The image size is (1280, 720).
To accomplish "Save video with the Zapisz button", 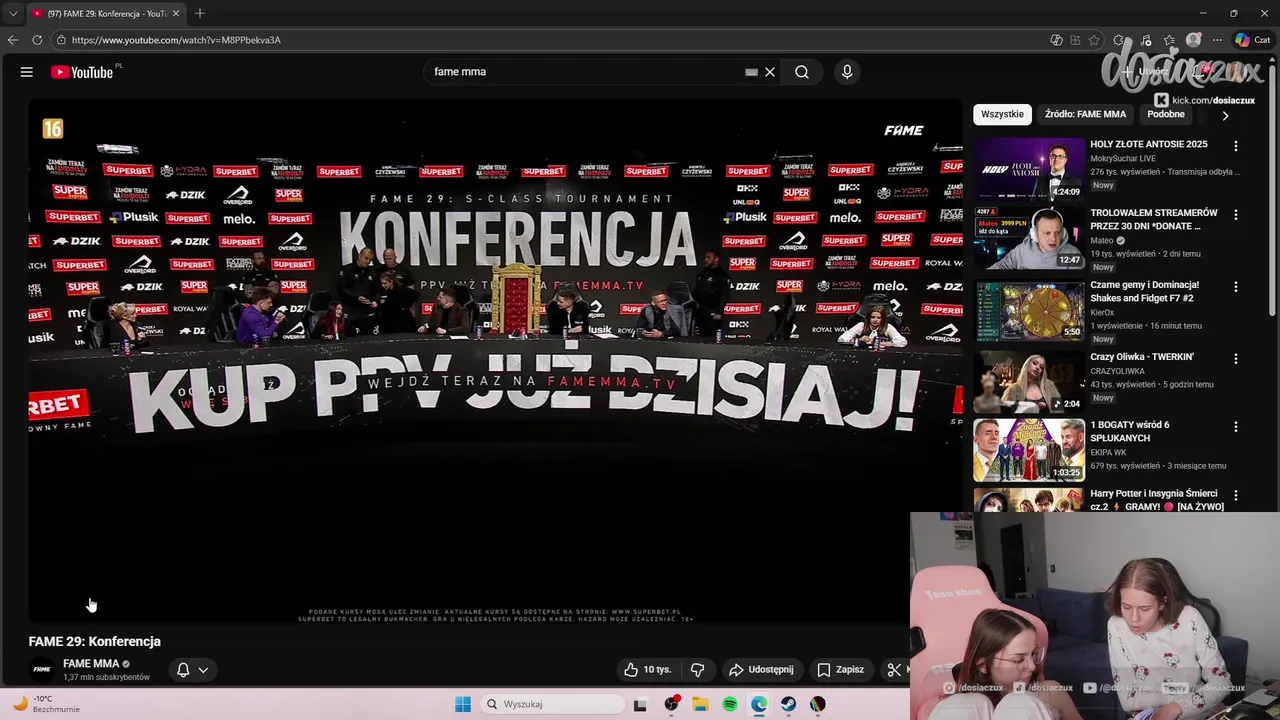I will (841, 670).
